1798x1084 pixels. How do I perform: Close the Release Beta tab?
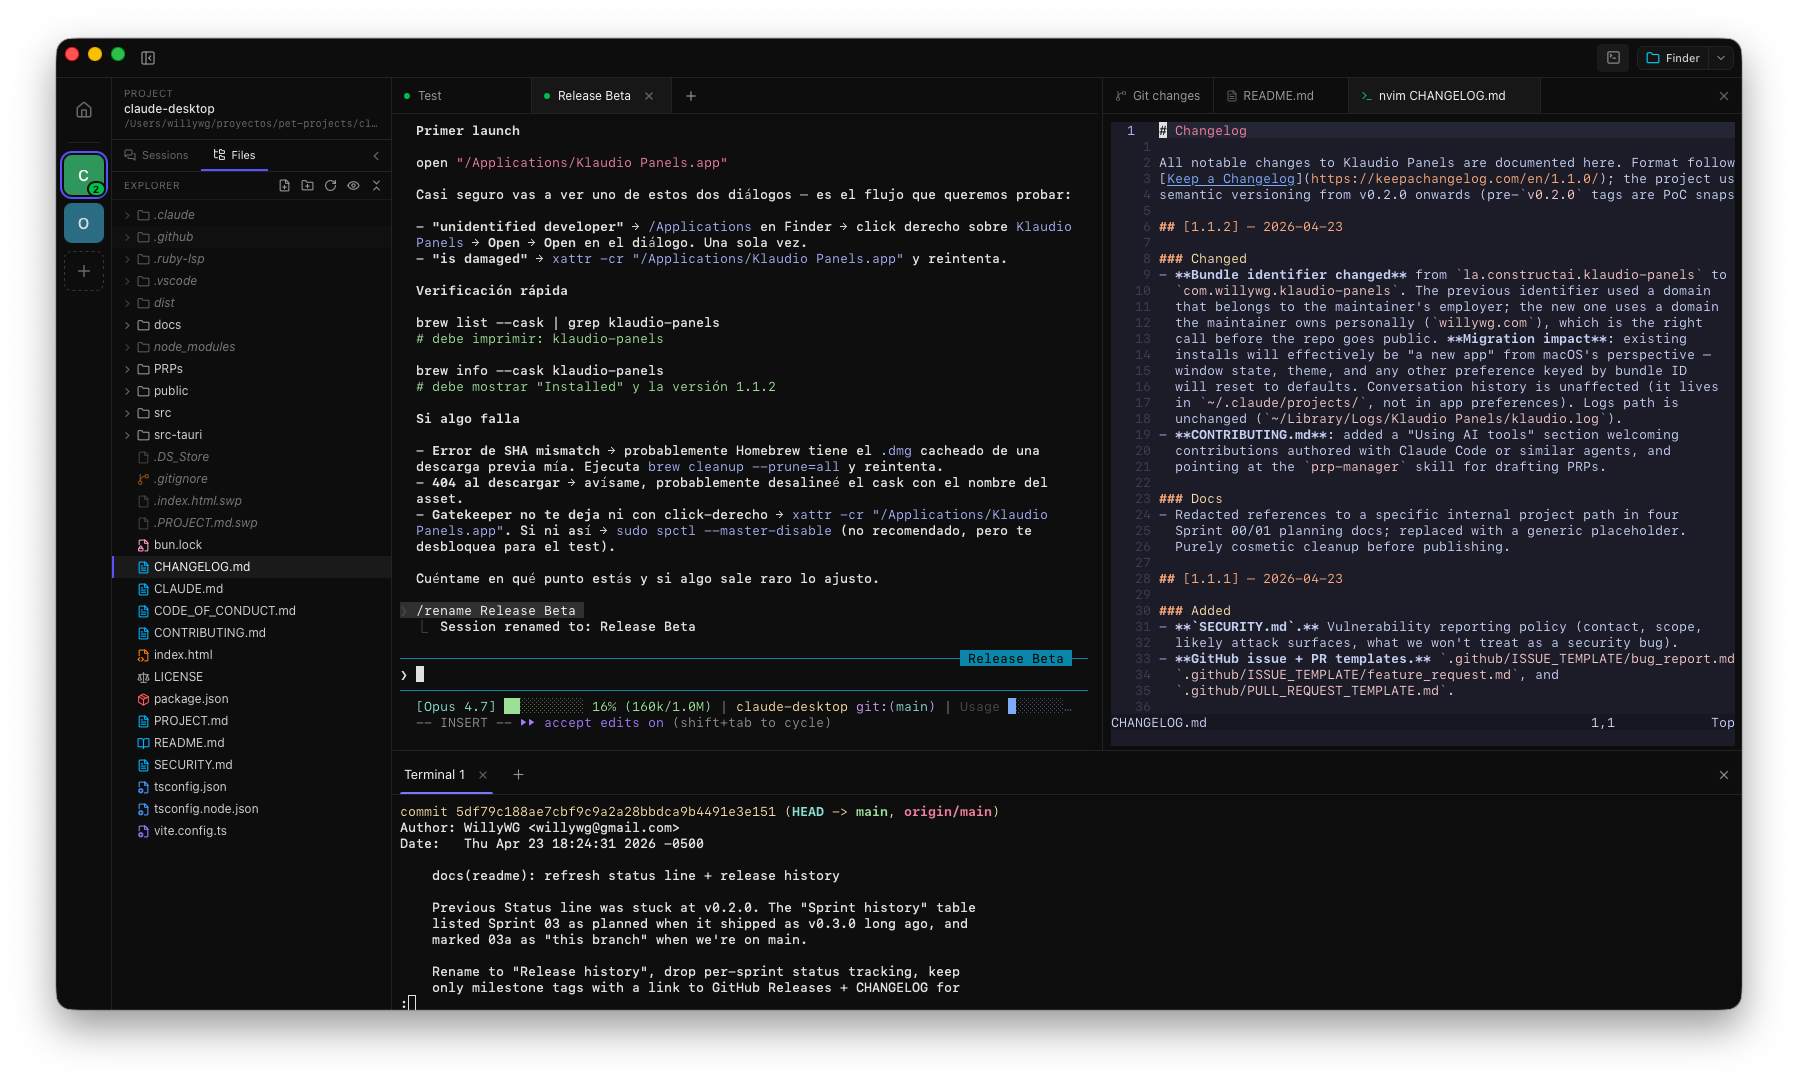[x=649, y=96]
